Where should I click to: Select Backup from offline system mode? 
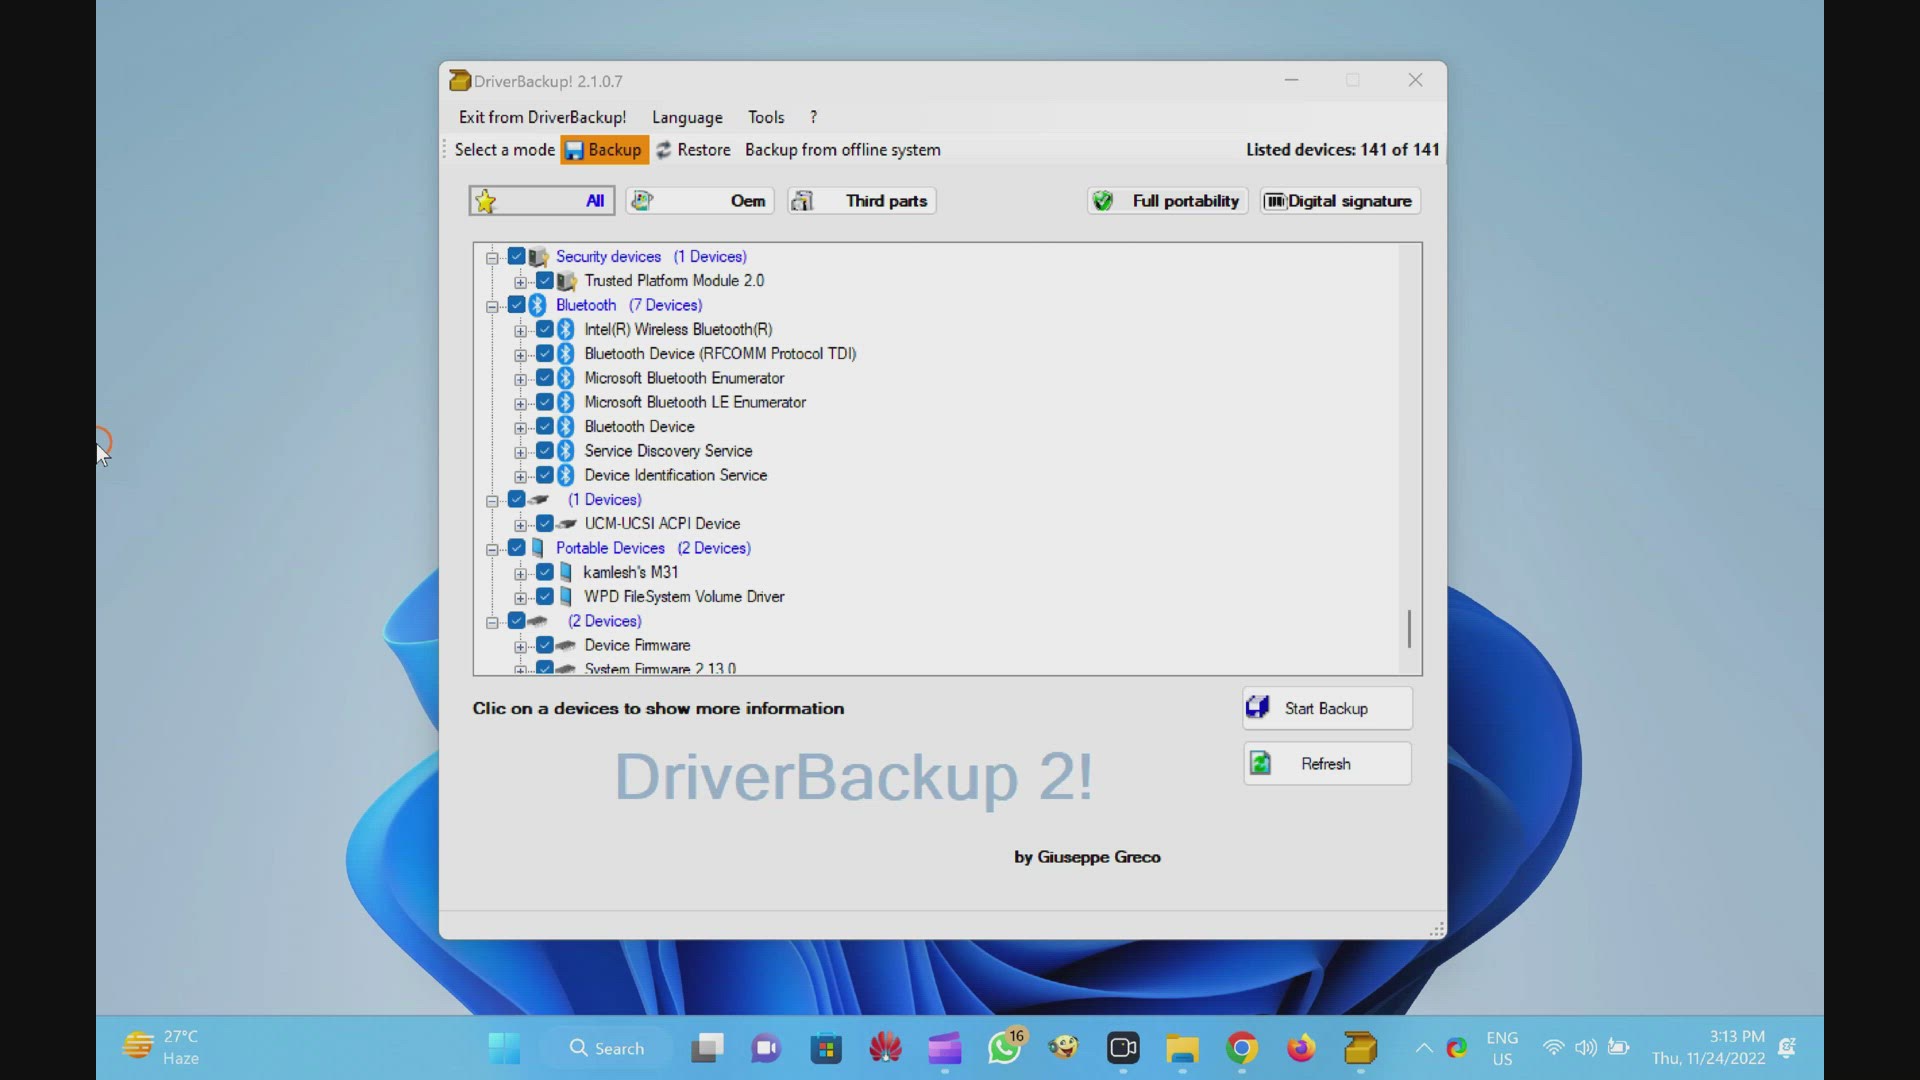(x=842, y=150)
